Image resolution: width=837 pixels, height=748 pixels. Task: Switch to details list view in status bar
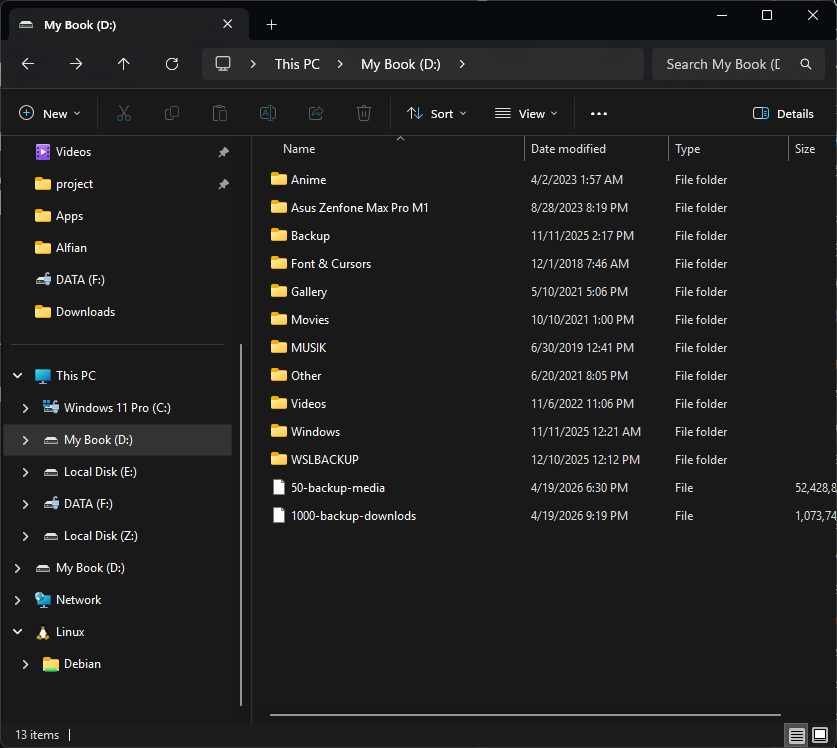(x=796, y=735)
